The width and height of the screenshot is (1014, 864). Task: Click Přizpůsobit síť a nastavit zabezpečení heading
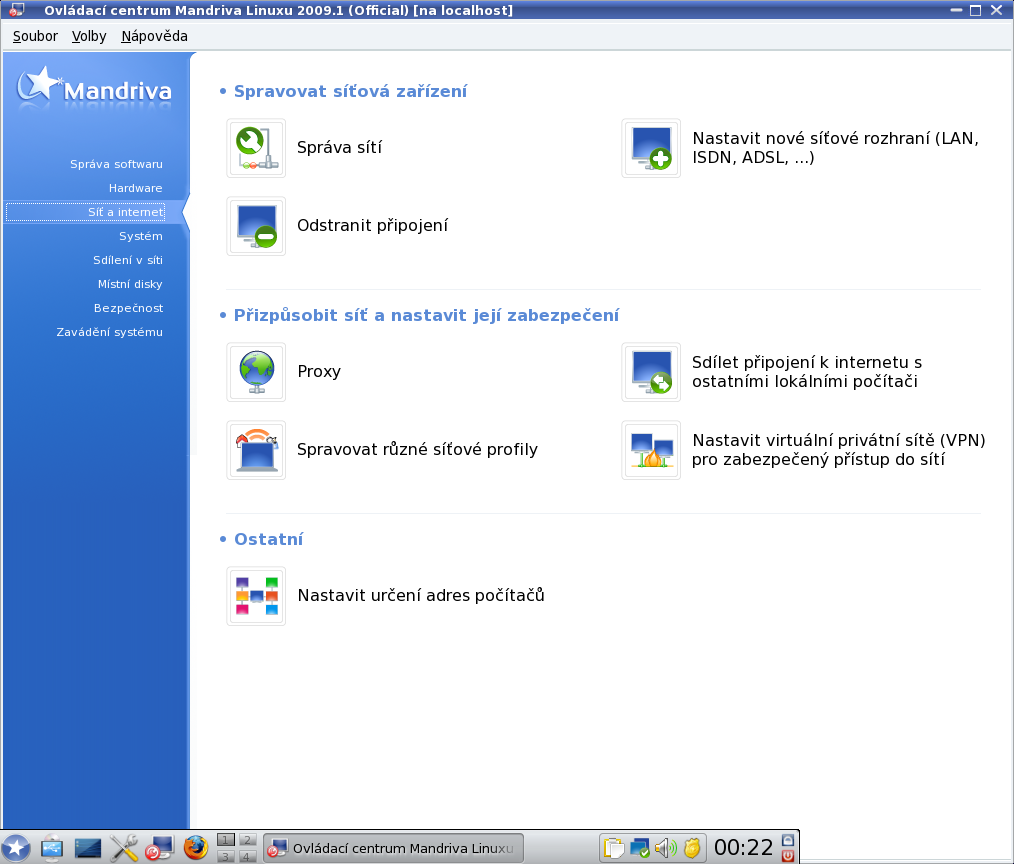426,315
